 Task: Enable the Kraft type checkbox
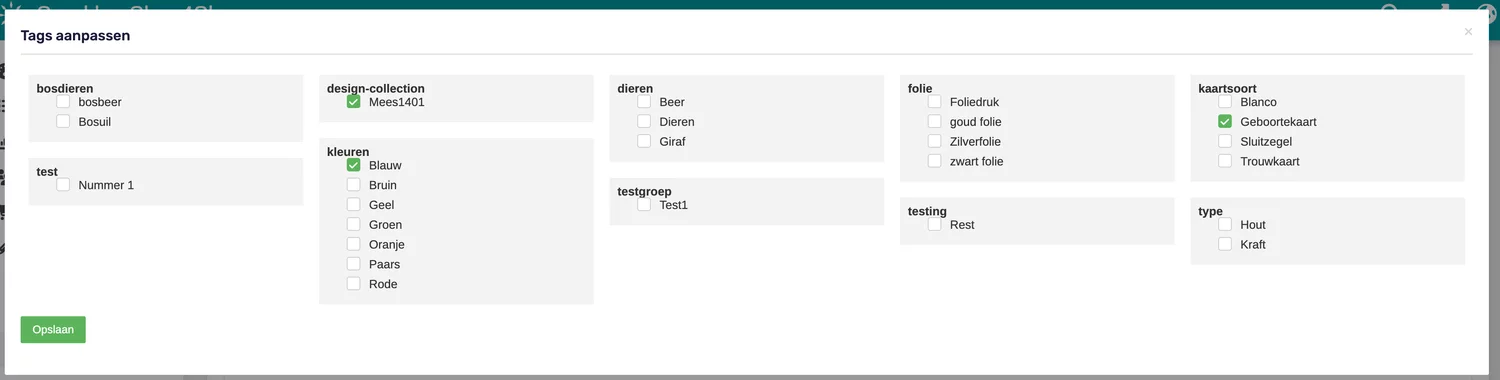[x=1225, y=244]
